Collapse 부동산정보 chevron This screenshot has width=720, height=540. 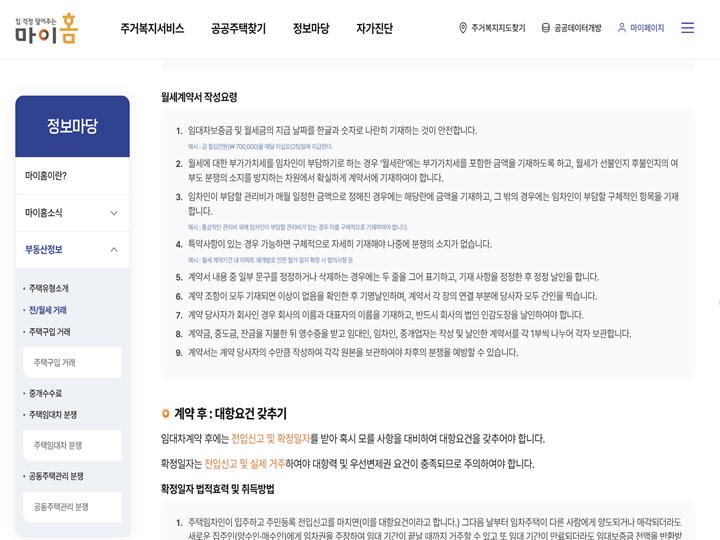114,250
